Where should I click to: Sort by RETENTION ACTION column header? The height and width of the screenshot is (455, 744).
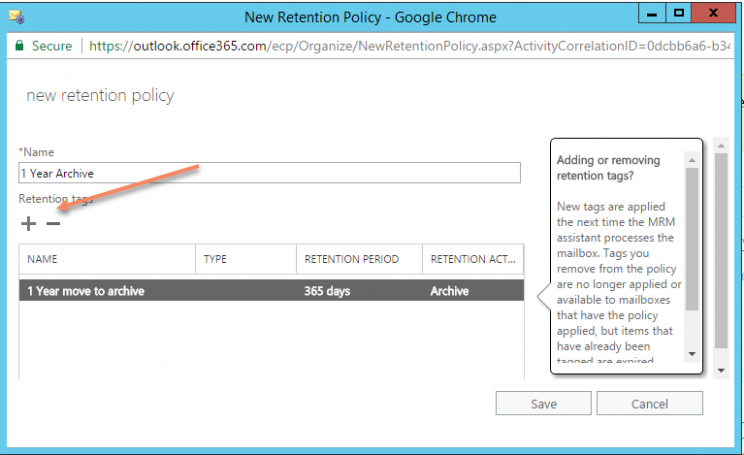pyautogui.click(x=473, y=259)
